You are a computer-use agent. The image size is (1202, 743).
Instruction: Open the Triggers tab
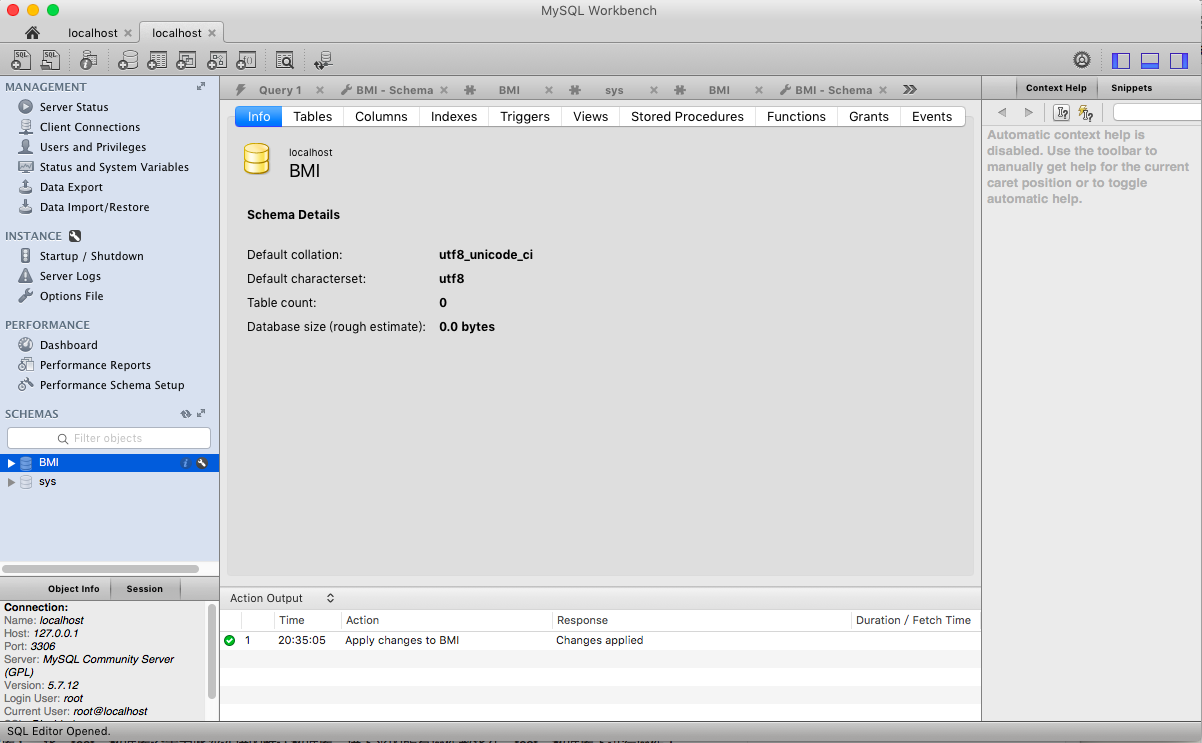[x=525, y=117]
